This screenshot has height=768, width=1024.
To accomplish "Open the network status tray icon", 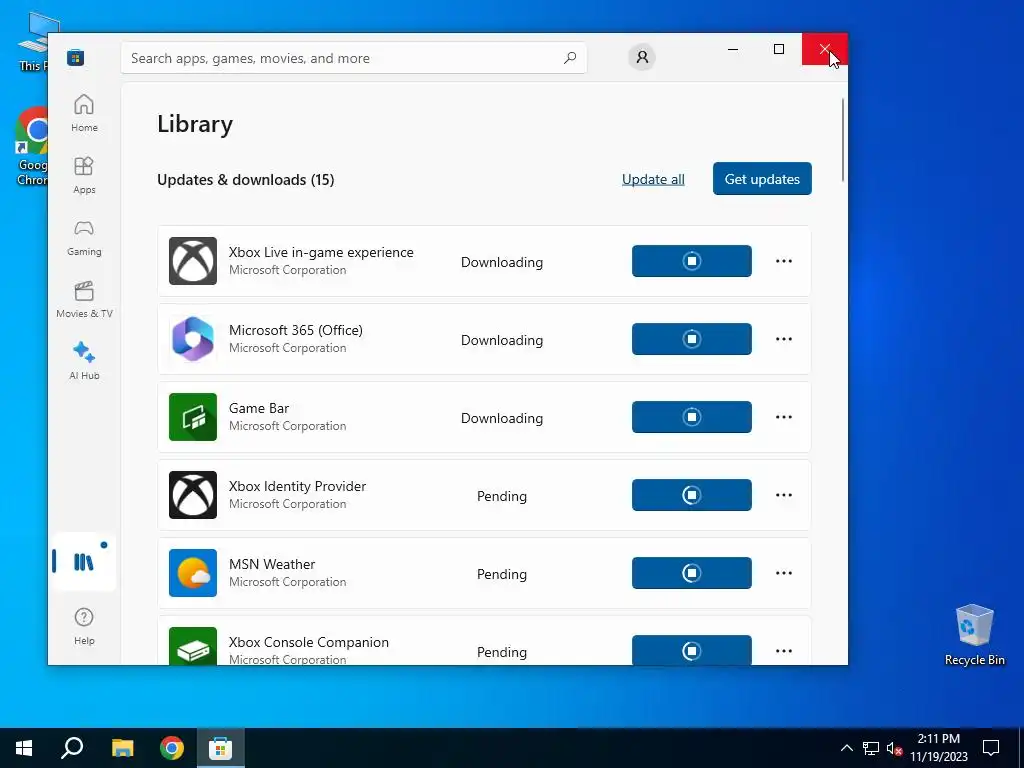I will tap(871, 748).
